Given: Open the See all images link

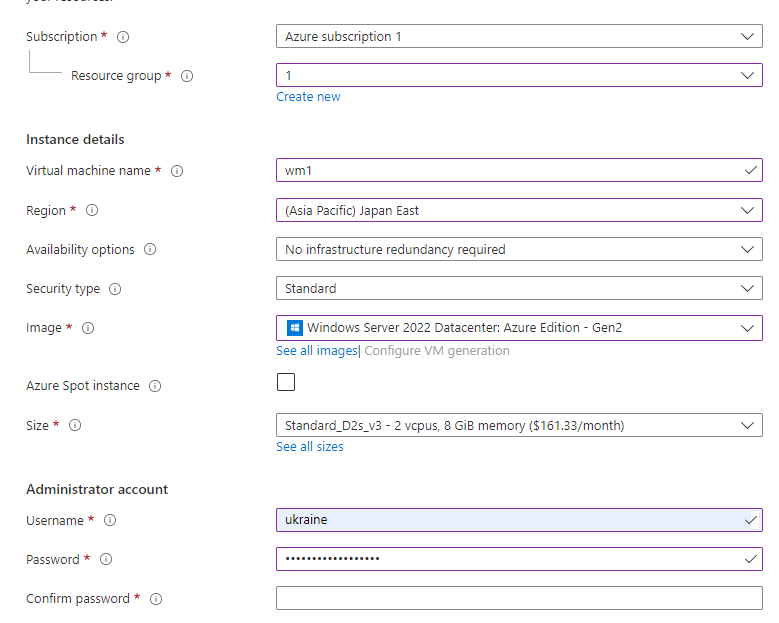Looking at the screenshot, I should [x=316, y=351].
